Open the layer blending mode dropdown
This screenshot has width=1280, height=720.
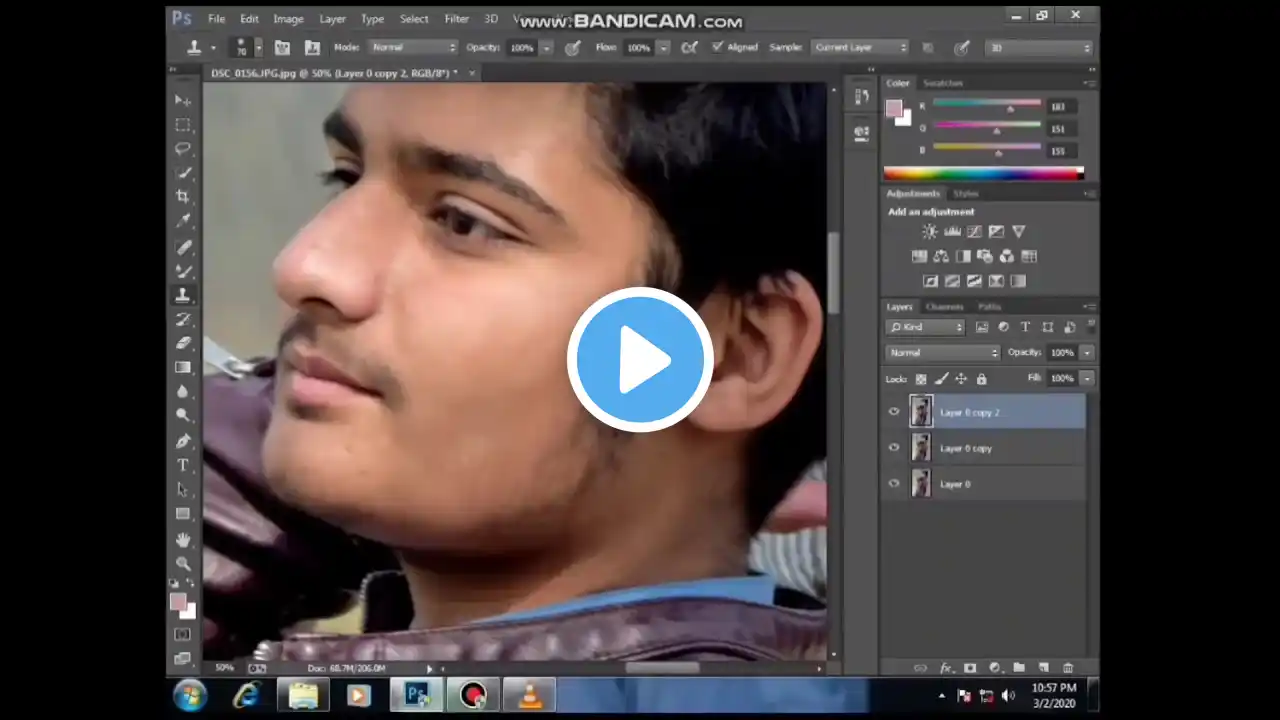(942, 352)
